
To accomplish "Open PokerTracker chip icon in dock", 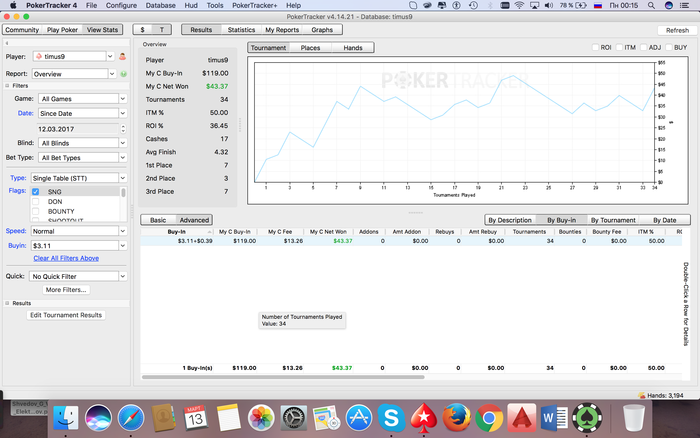I will (x=587, y=418).
